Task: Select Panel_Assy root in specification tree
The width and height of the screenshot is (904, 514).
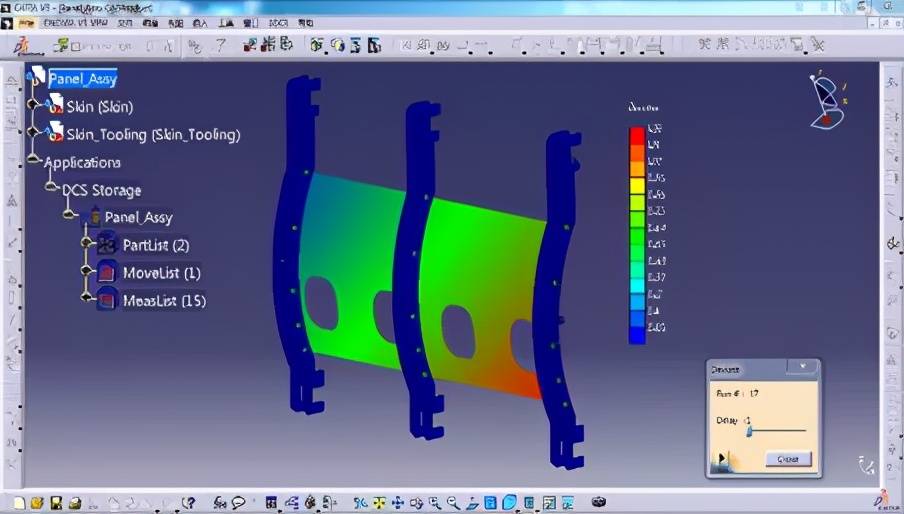Action: coord(82,79)
